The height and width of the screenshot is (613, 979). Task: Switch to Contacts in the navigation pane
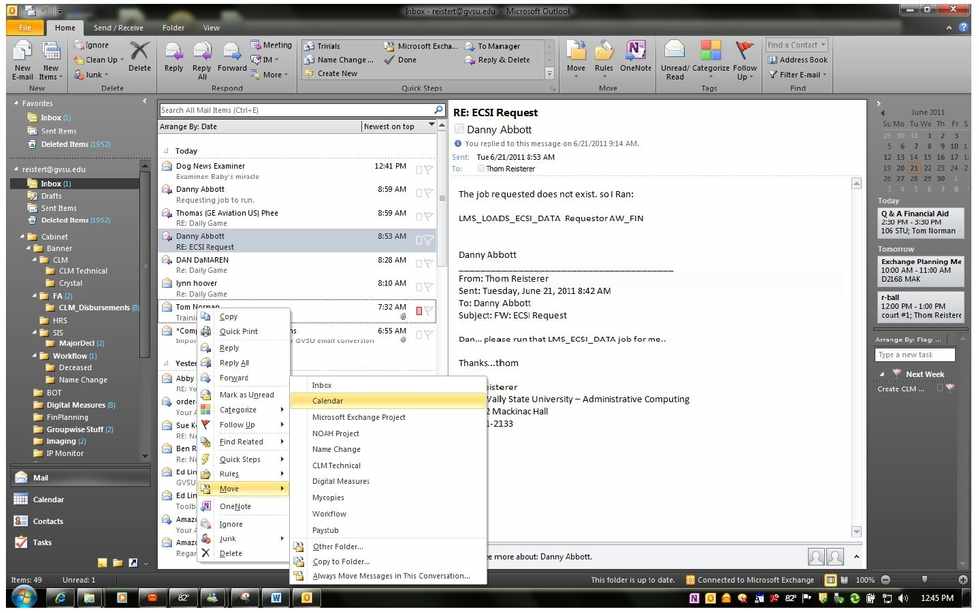[47, 521]
